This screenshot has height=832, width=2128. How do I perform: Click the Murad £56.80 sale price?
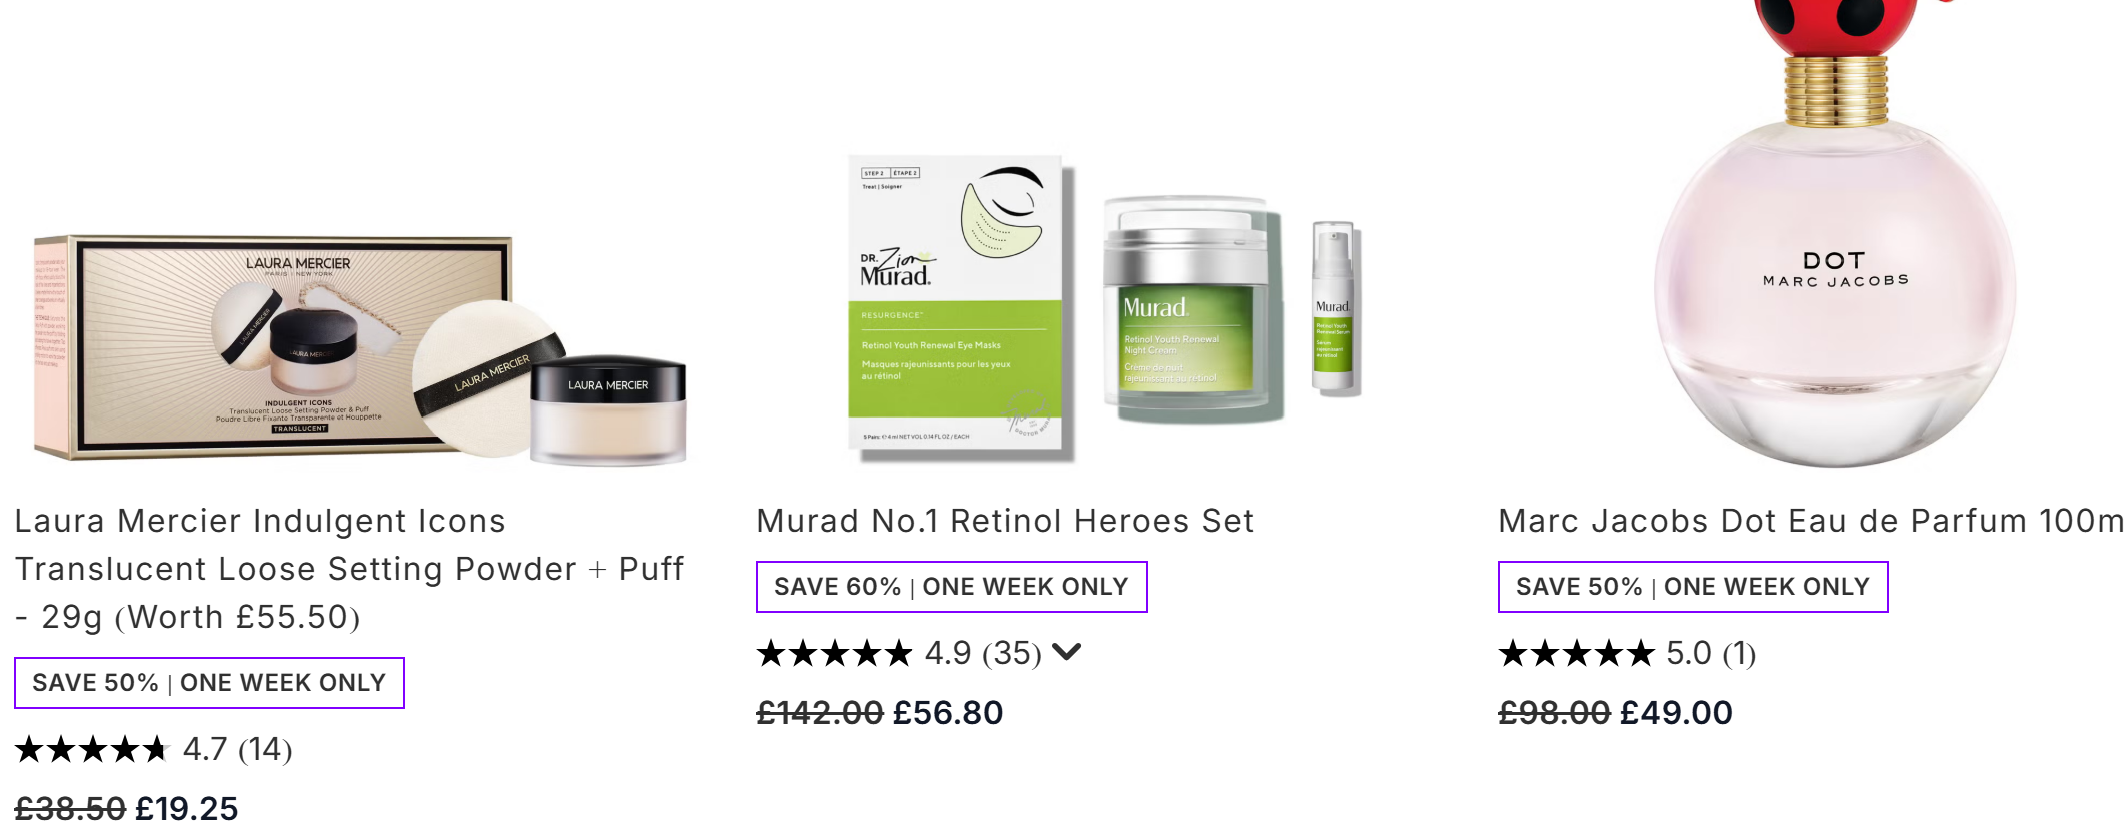click(948, 713)
